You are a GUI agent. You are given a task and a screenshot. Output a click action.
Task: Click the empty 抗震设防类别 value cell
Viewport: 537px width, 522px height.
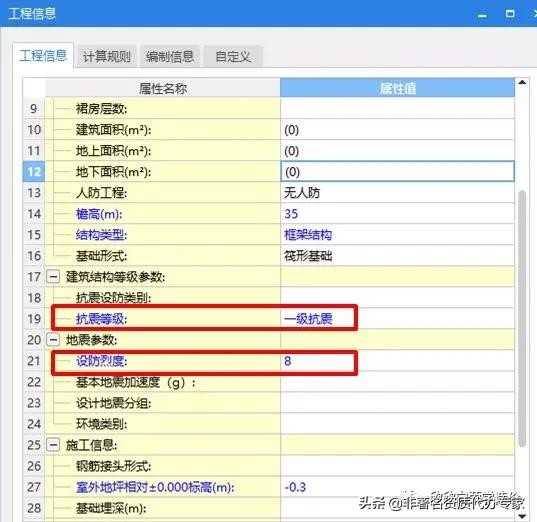tap(398, 298)
